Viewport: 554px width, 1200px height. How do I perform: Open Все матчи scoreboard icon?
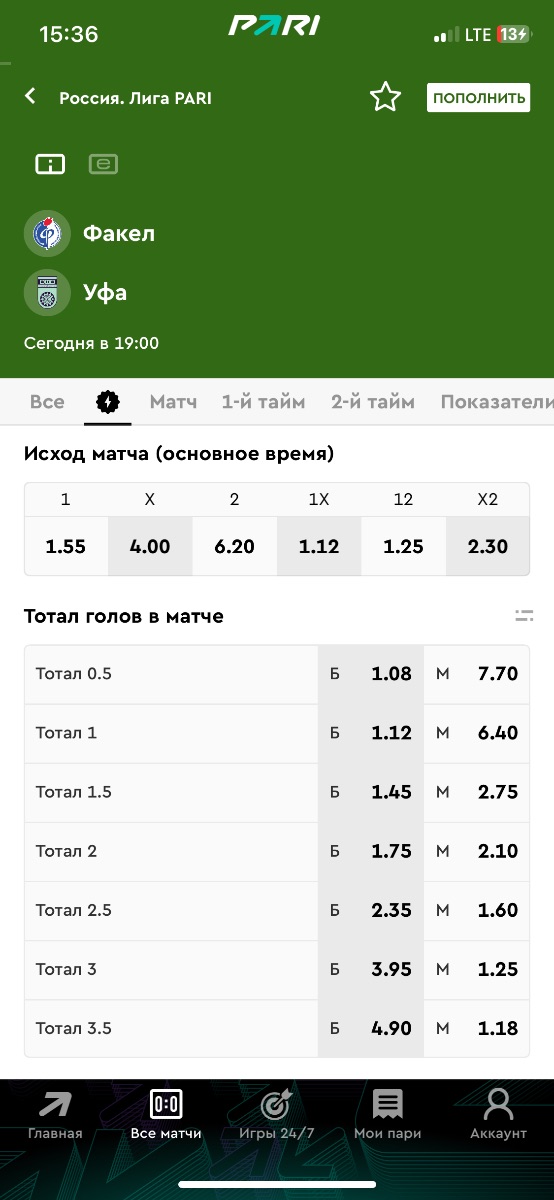166,1115
